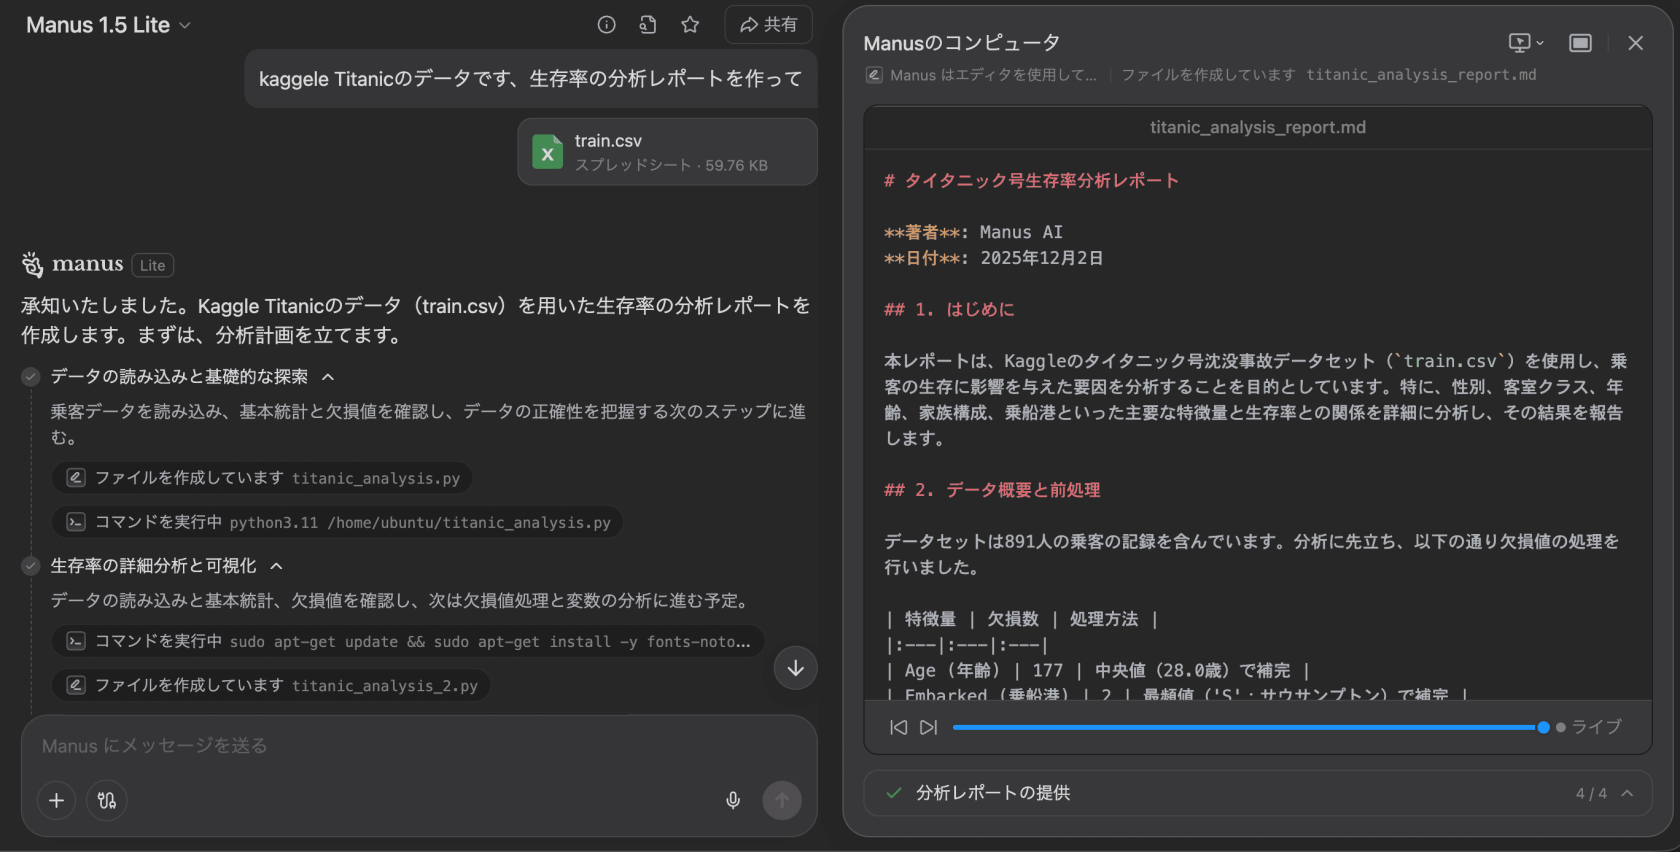1680x852 pixels.
Task: Collapse the 生存率の詳細分析と可視化 step
Action: tap(277, 566)
